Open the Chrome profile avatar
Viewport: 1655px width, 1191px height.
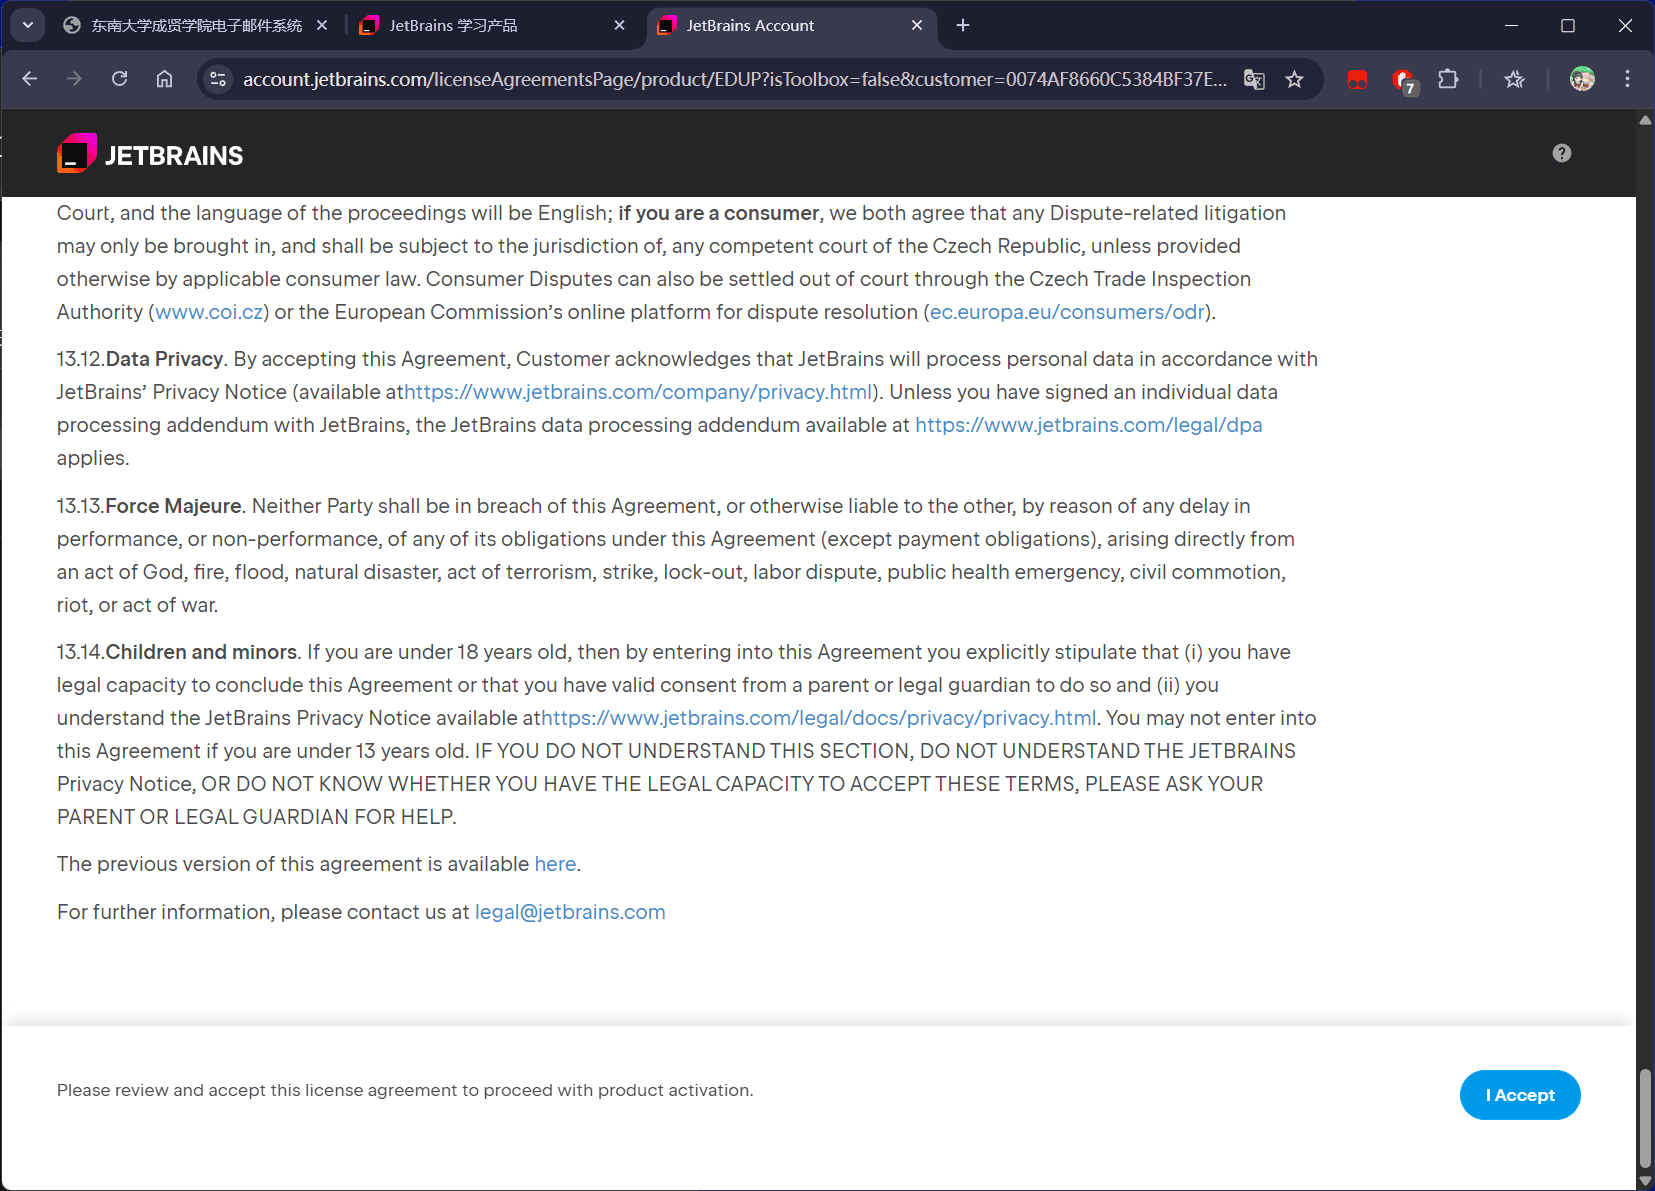(1581, 79)
